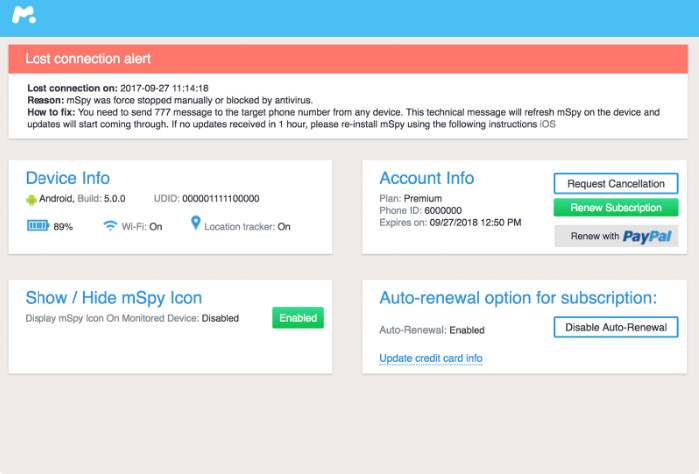
Task: Select the How to fix instruction text
Action: [343, 118]
